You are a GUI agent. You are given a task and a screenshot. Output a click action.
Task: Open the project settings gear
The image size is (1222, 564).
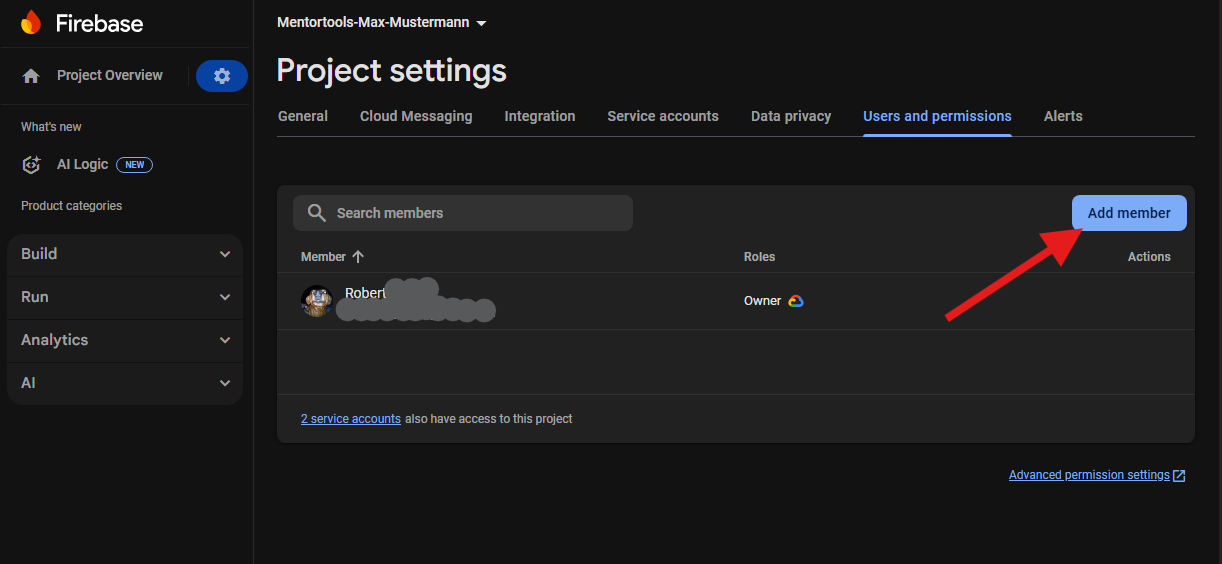coord(222,76)
